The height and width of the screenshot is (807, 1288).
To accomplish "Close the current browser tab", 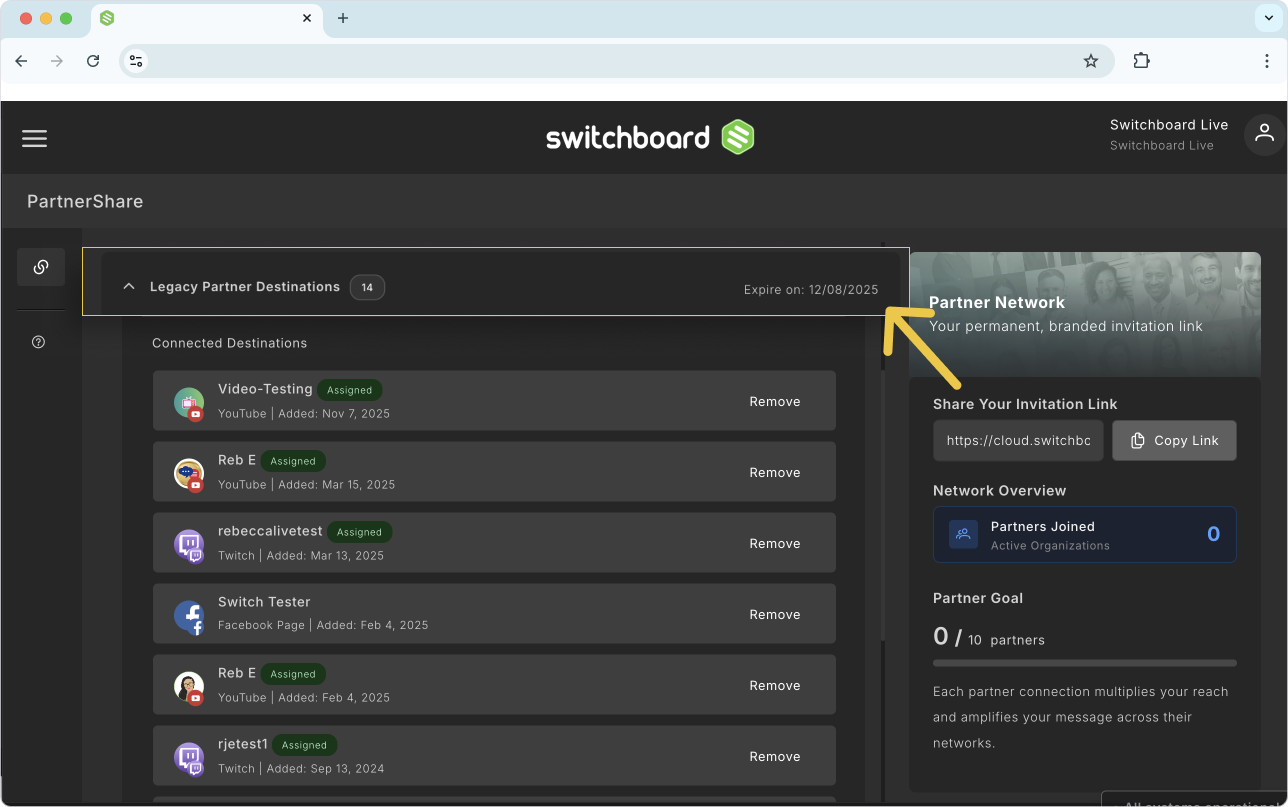I will pyautogui.click(x=307, y=18).
